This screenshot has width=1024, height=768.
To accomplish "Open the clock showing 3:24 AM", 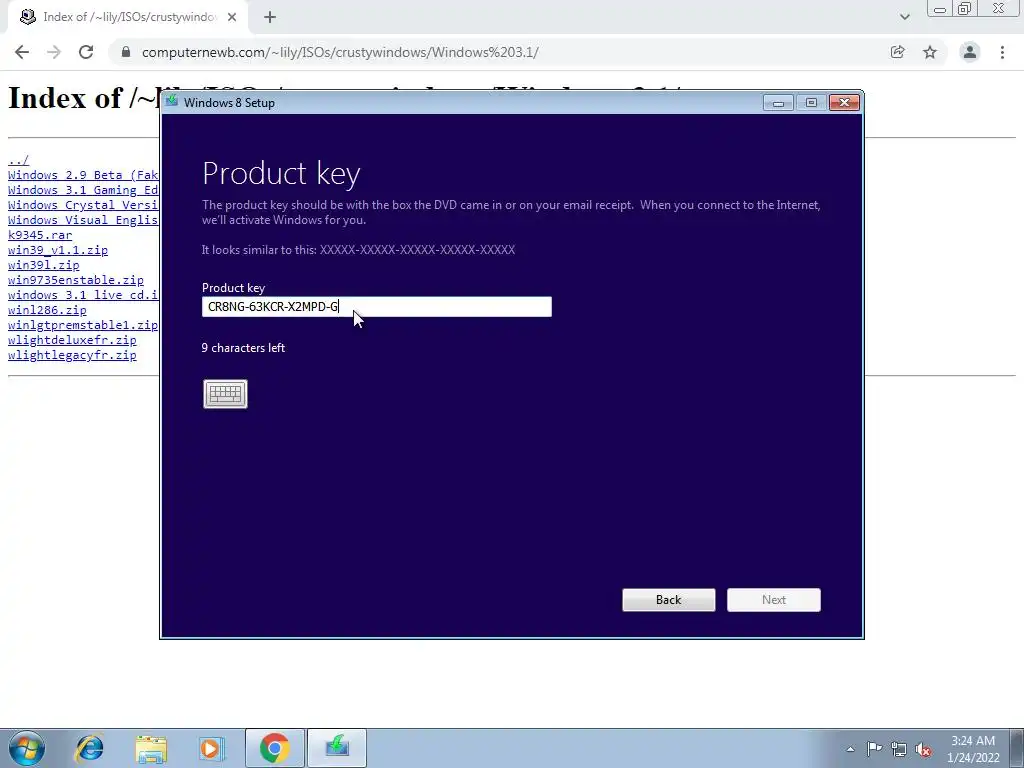I will [973, 749].
